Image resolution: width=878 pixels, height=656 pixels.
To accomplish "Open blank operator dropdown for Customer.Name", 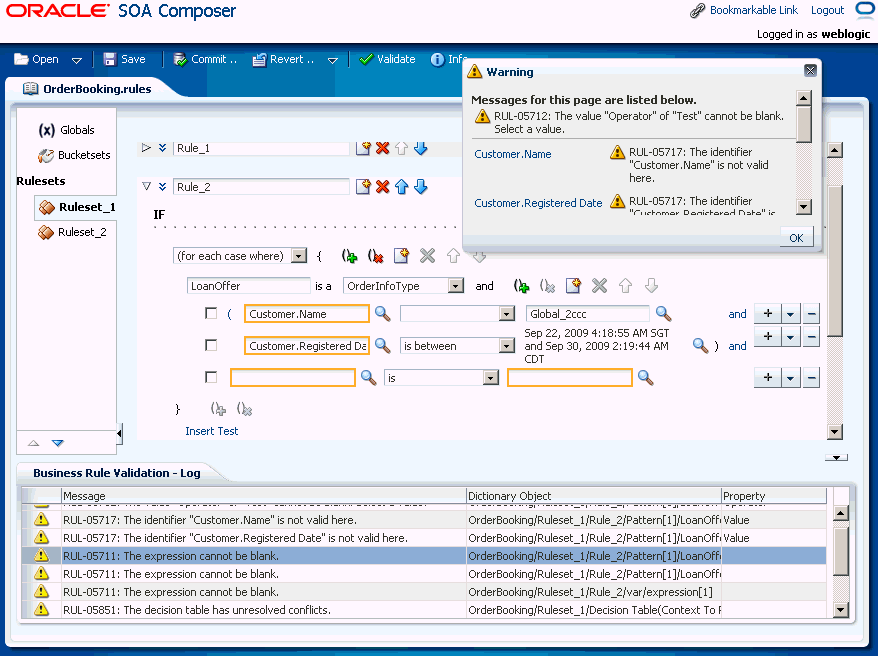I will pos(507,314).
